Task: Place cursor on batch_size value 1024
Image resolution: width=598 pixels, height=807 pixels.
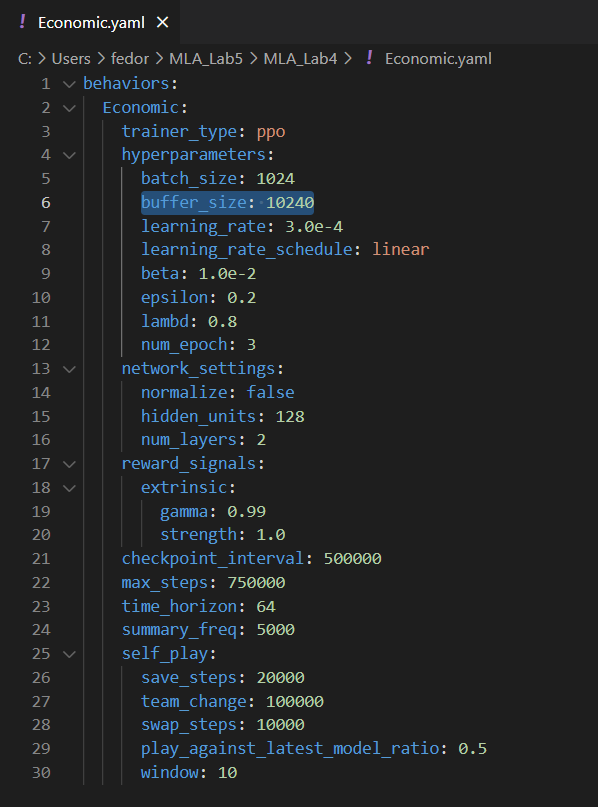Action: click(x=275, y=179)
